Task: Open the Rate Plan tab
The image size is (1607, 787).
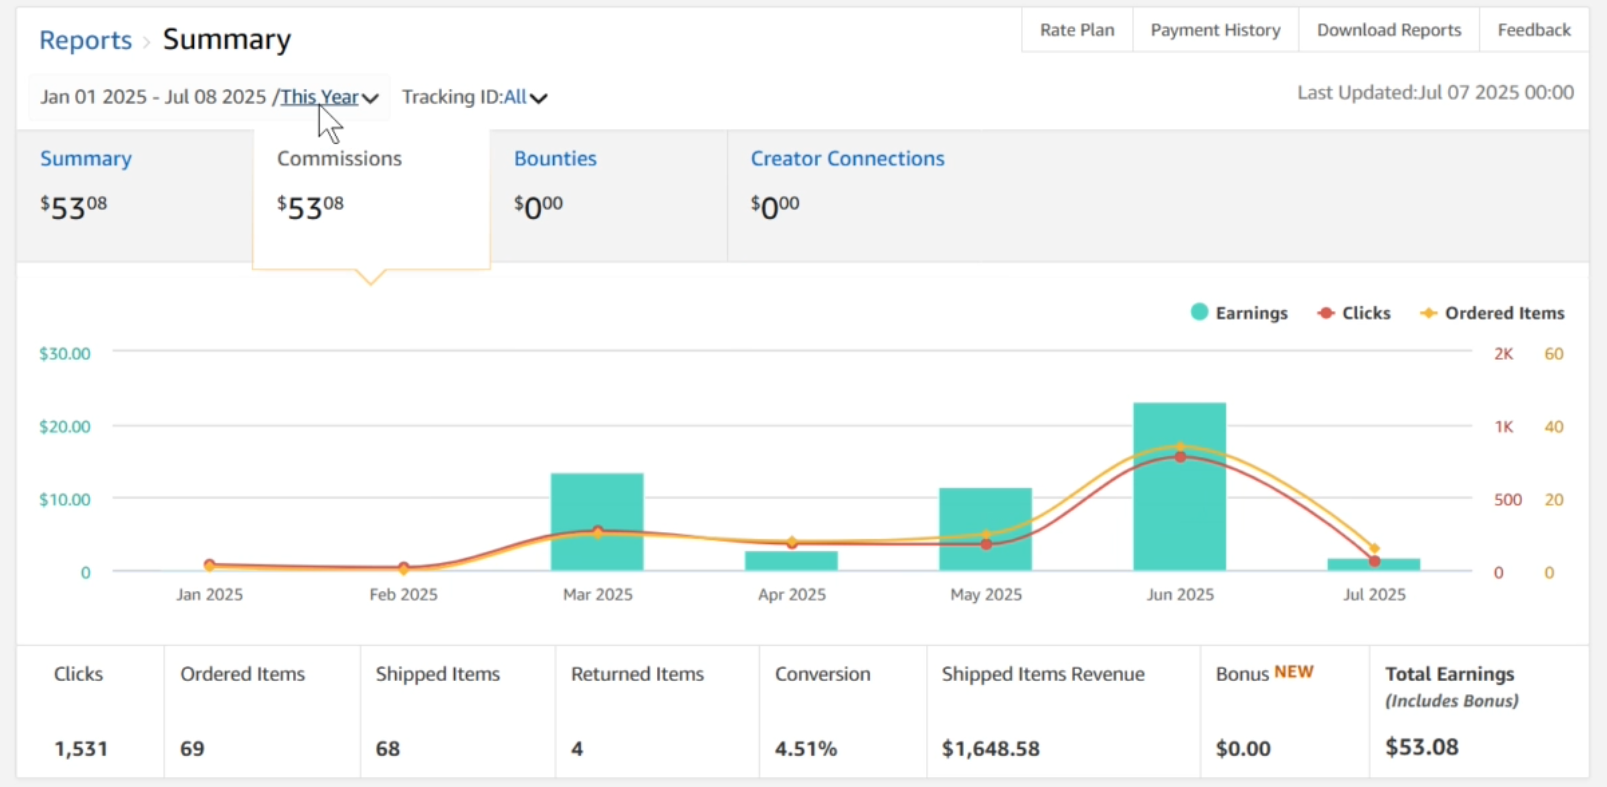Action: tap(1077, 30)
